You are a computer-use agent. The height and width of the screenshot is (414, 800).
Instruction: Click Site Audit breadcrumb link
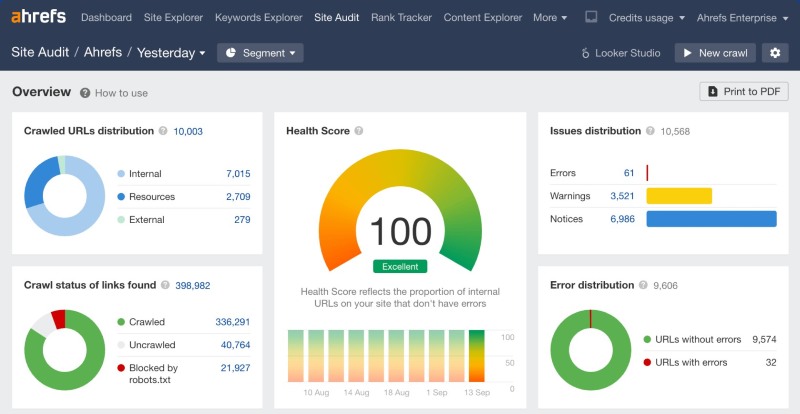(40, 53)
